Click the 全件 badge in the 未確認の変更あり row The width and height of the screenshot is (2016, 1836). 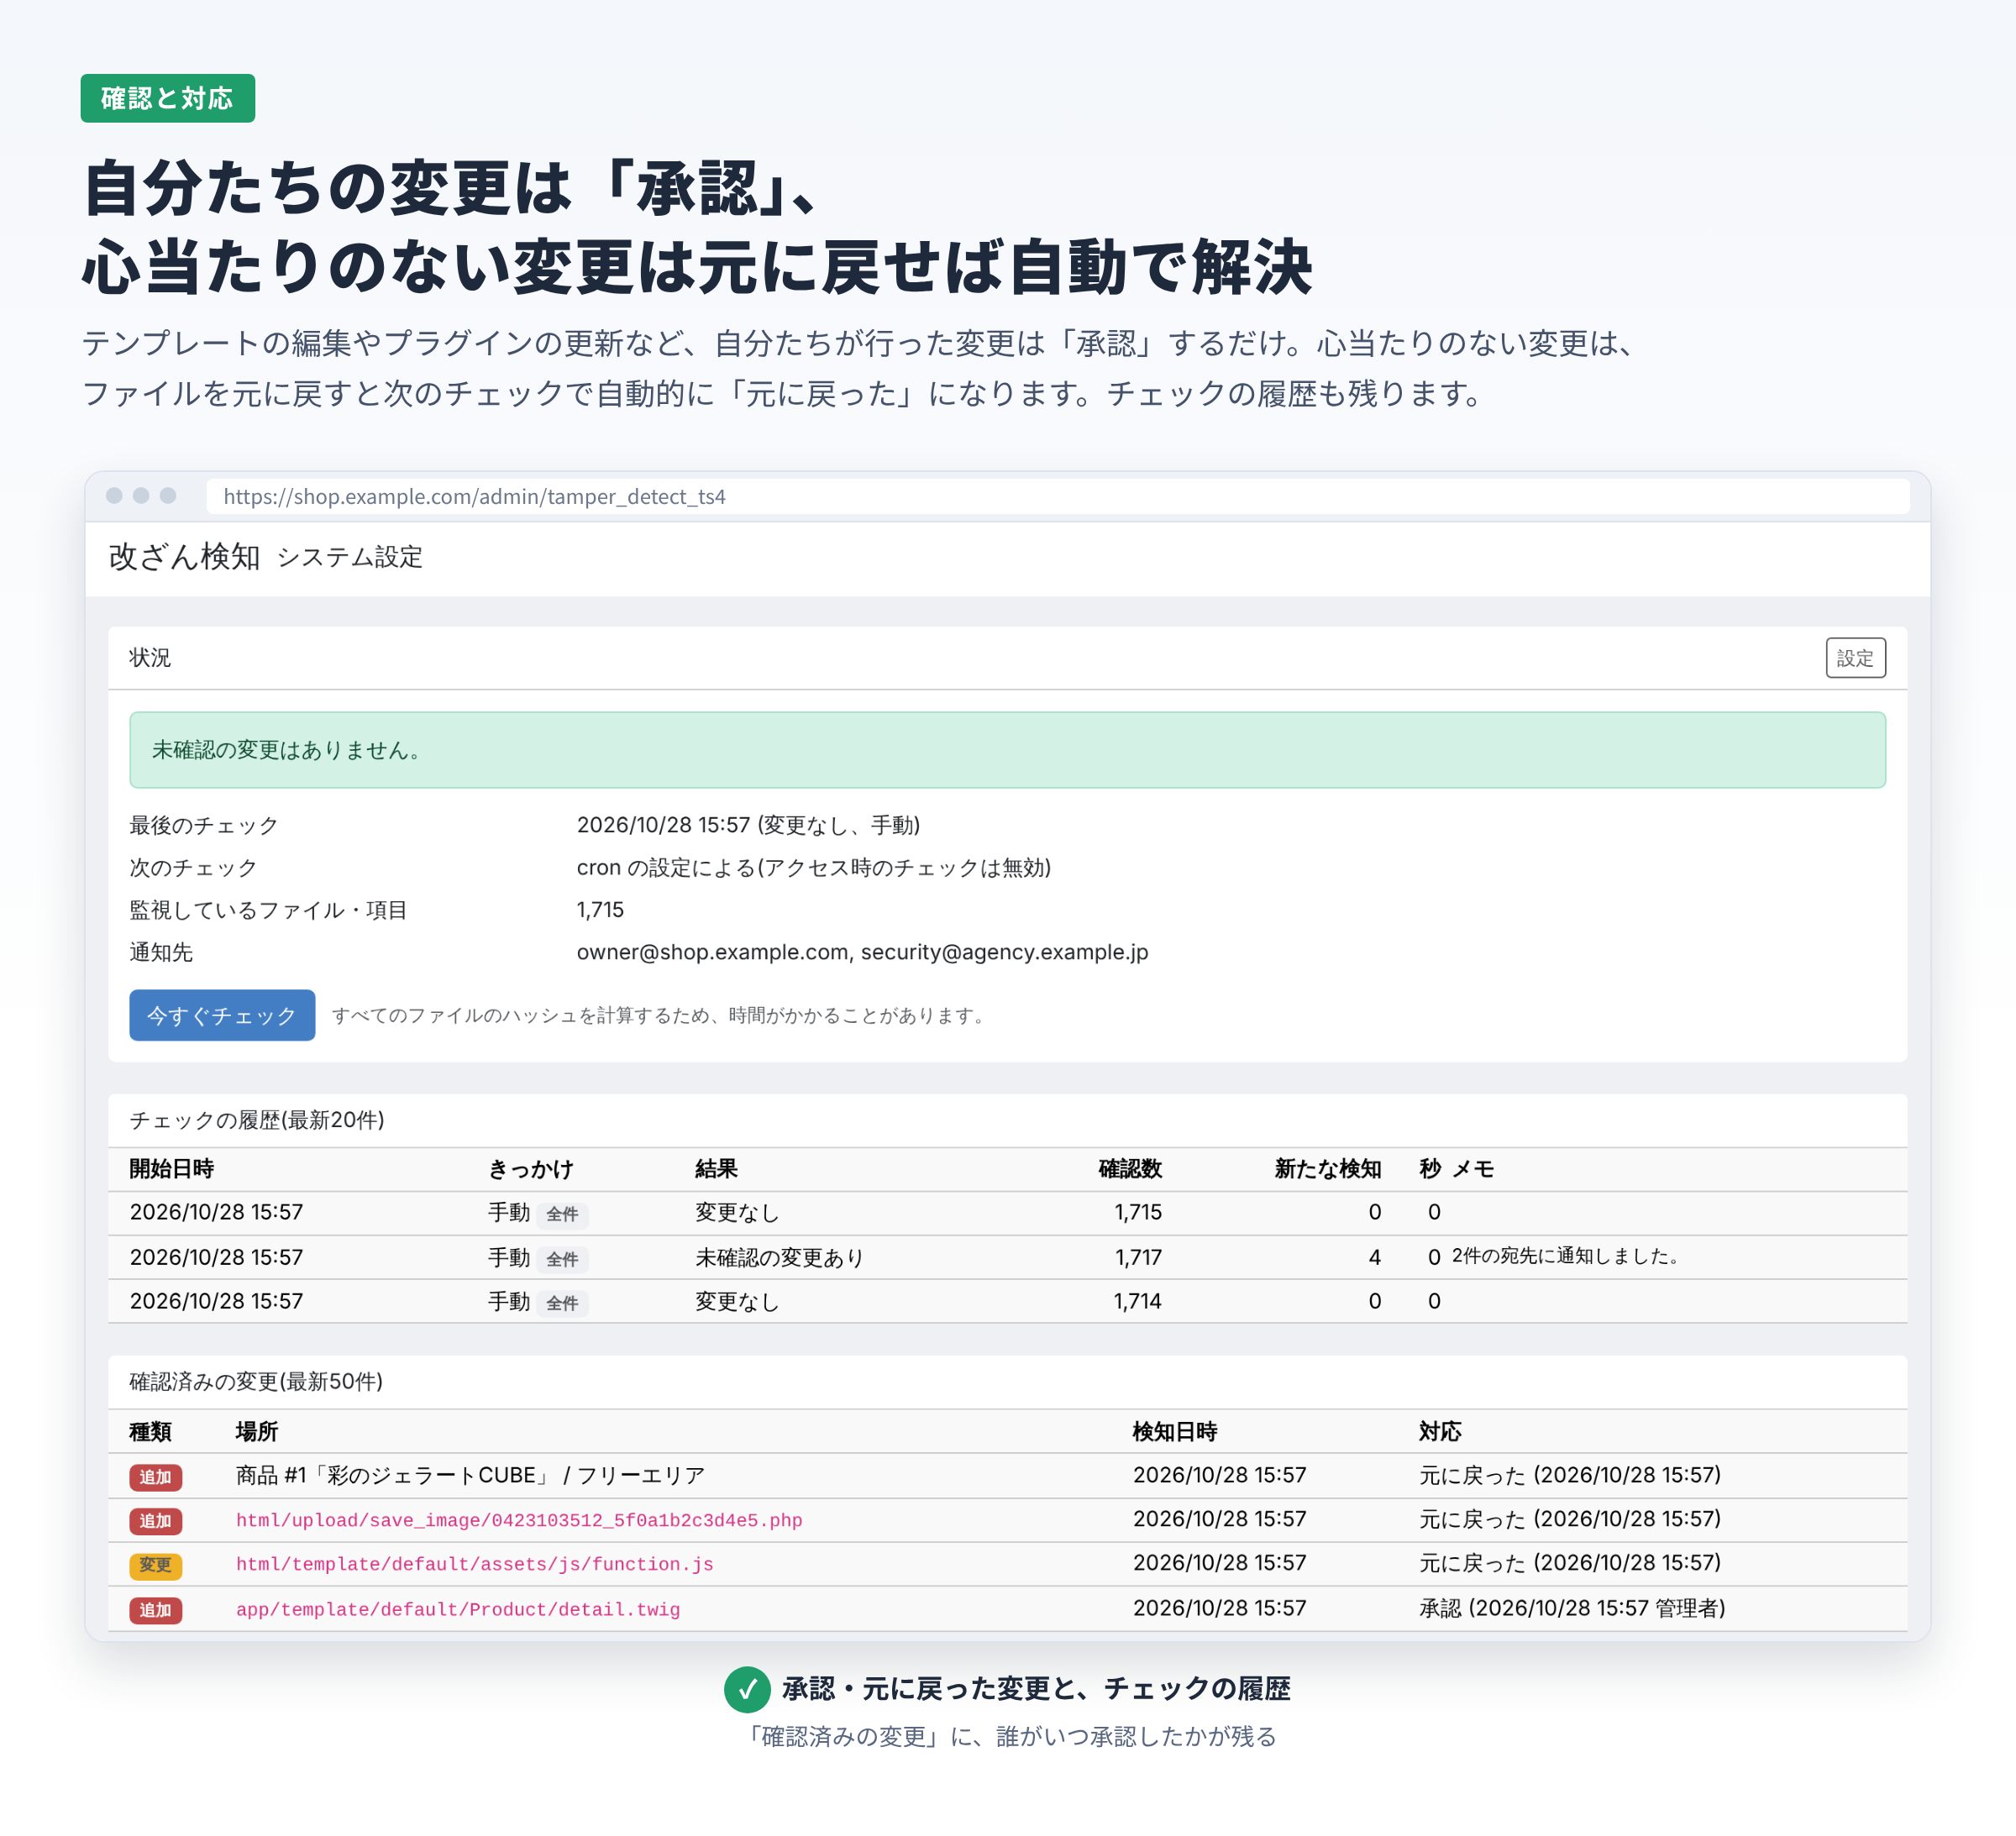click(562, 1259)
